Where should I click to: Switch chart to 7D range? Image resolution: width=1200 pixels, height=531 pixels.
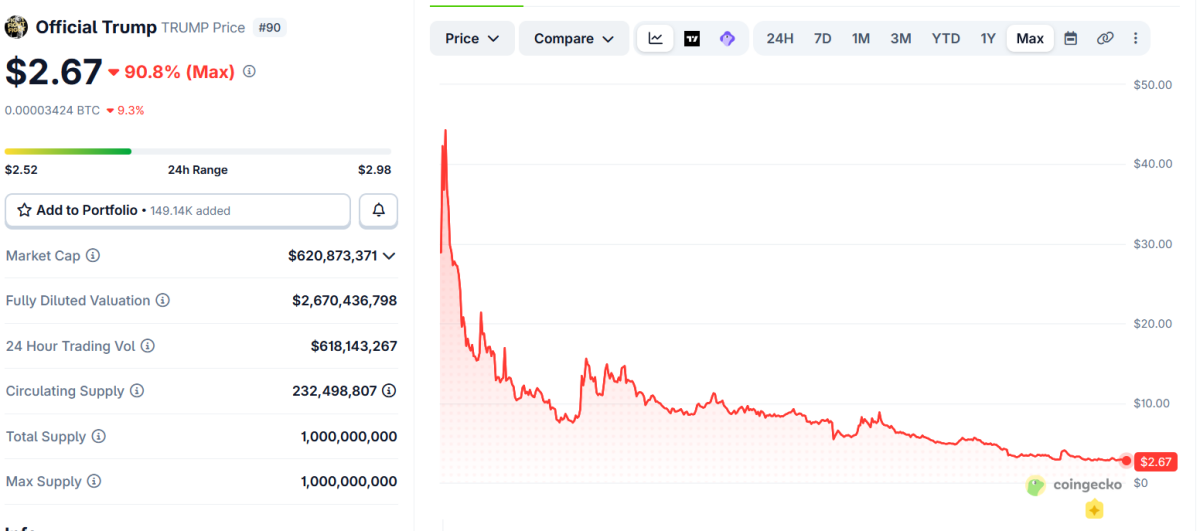(823, 39)
